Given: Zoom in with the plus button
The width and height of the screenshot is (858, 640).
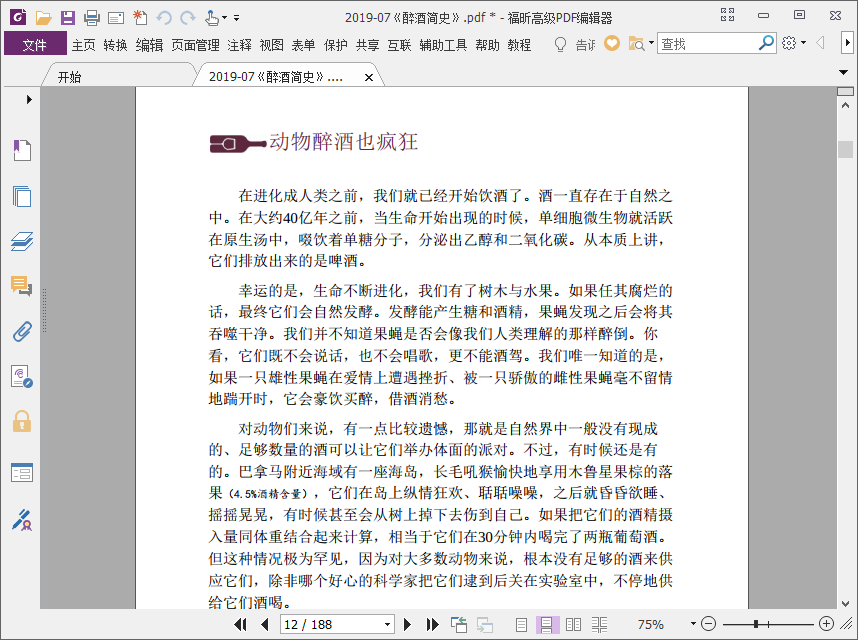Looking at the screenshot, I should point(826,624).
